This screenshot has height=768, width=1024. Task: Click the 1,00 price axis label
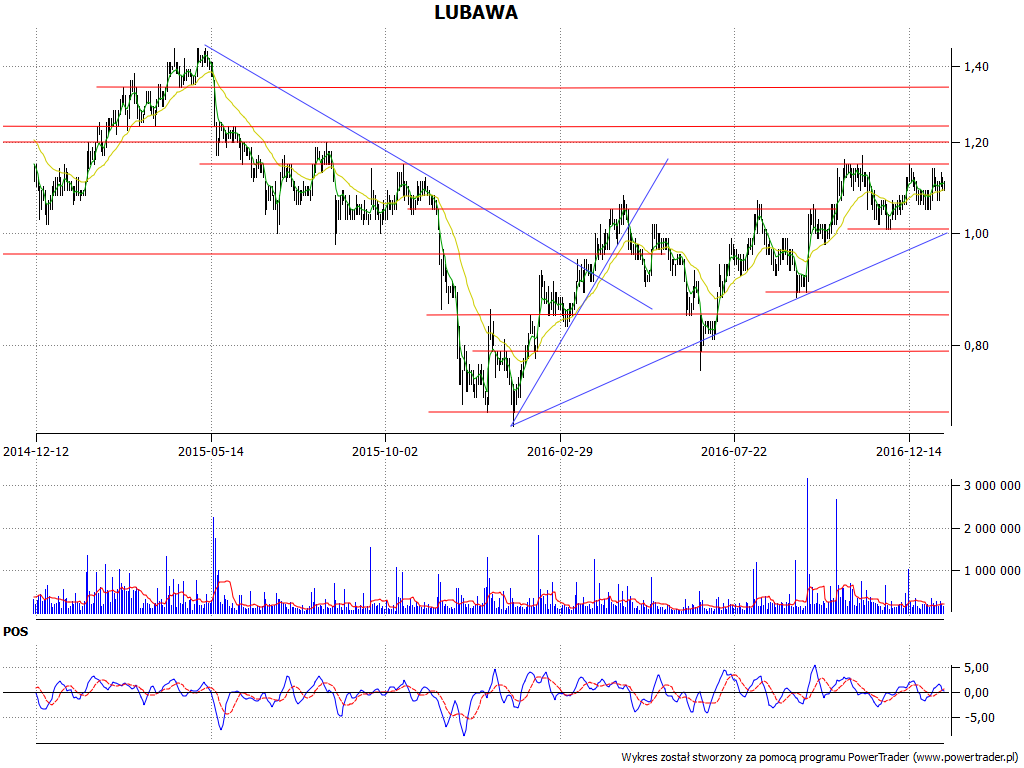976,234
